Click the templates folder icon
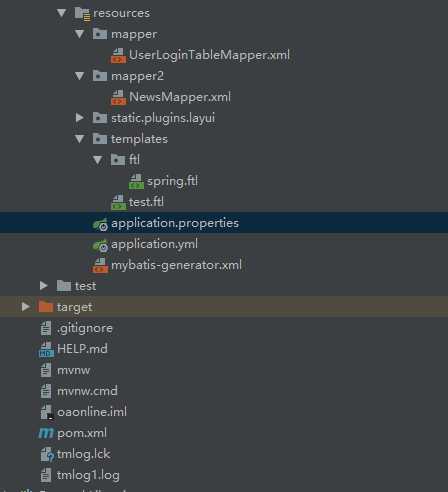 pos(100,139)
